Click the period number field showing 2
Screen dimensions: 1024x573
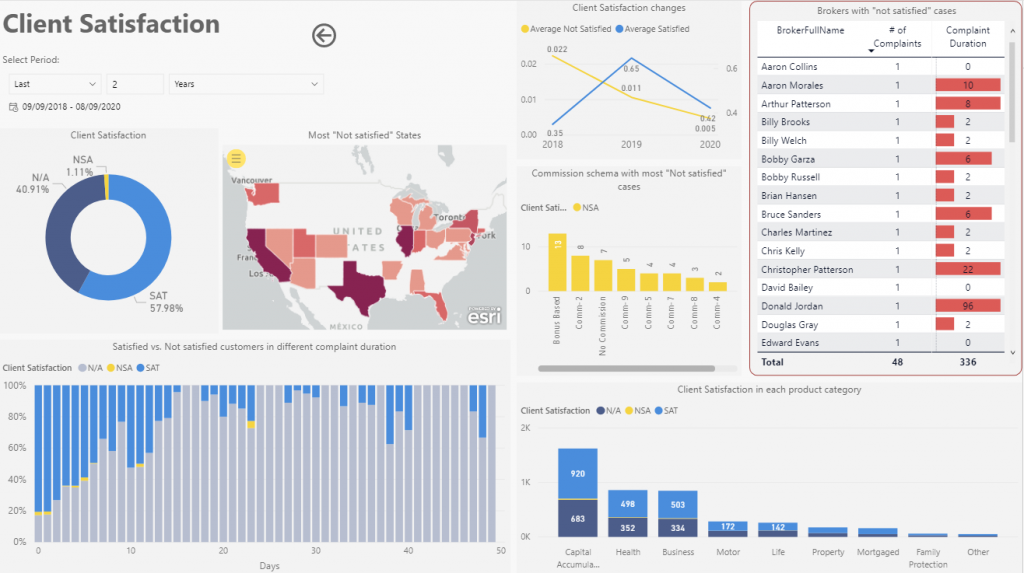135,85
